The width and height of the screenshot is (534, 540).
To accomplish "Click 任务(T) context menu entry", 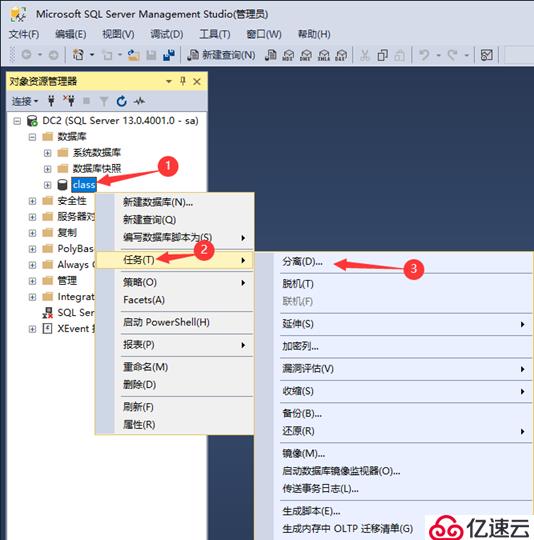I will pos(174,260).
